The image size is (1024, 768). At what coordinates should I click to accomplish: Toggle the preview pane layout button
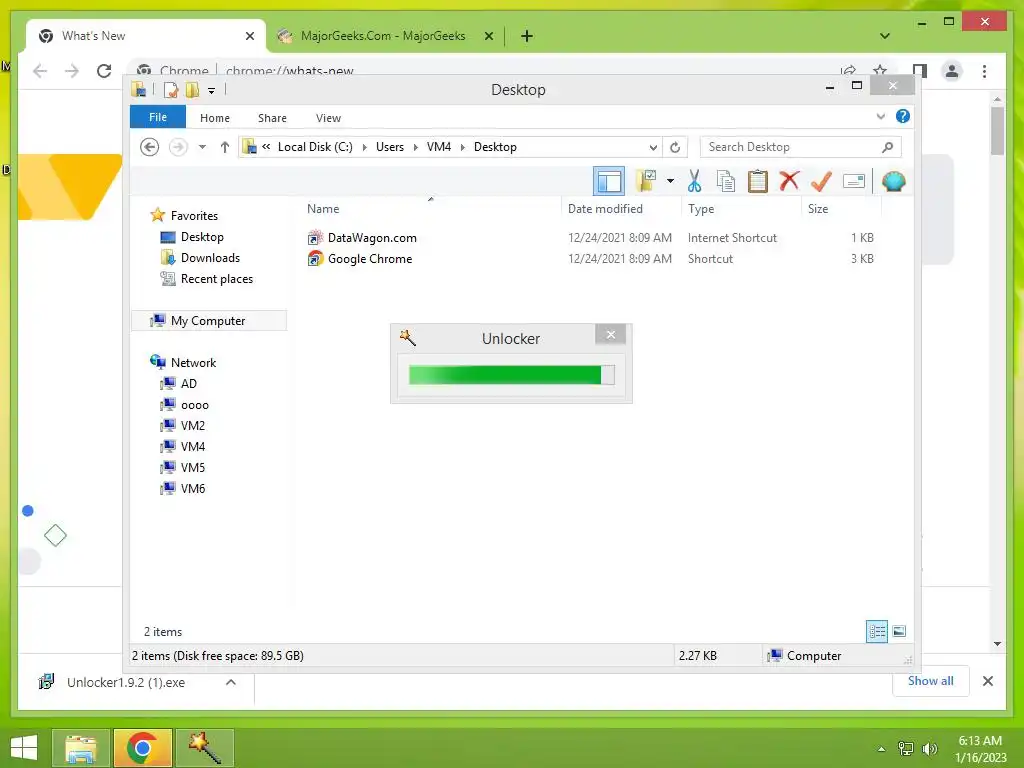tap(609, 182)
